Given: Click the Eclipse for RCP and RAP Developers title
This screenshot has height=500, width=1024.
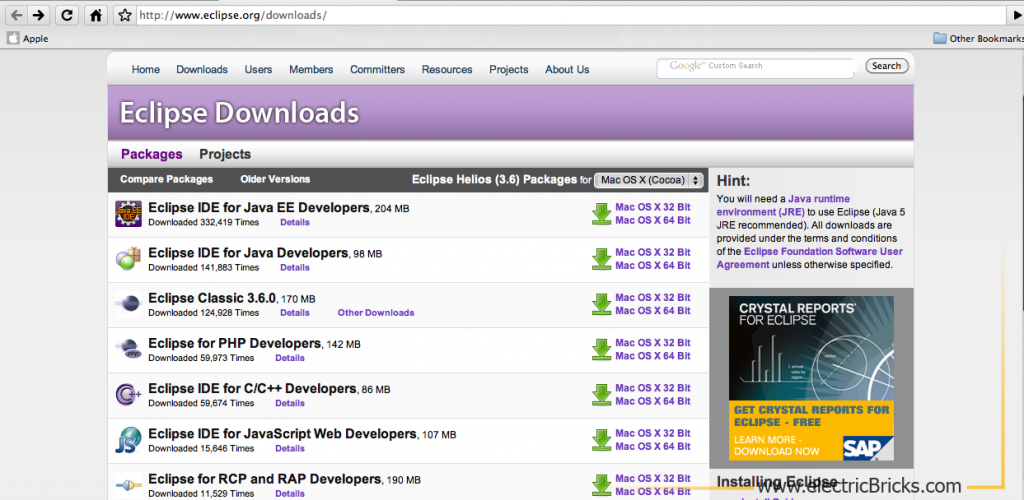Looking at the screenshot, I should pos(264,479).
